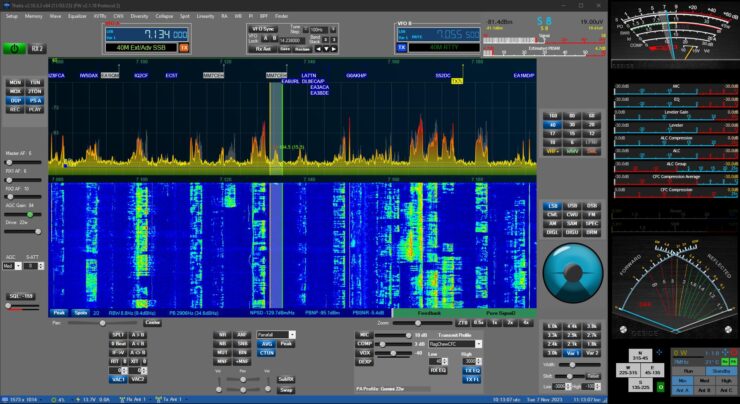Open the Collapse menu
Viewport: 740px width, 404px height.
[164, 16]
